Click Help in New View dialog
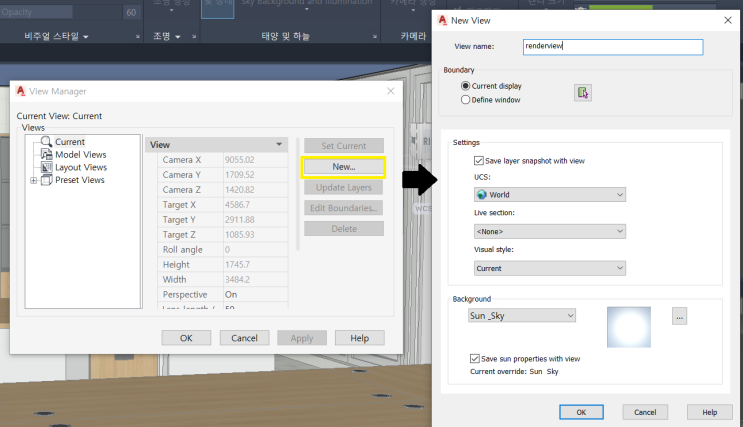 point(709,412)
